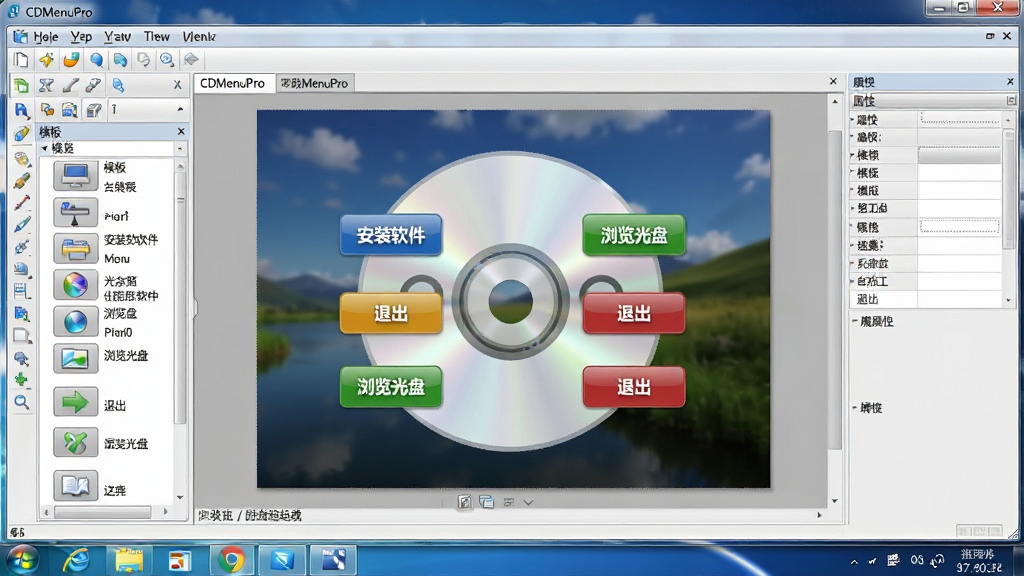Collapse the lower section header in the right panel
Image resolution: width=1024 pixels, height=576 pixels.
coord(855,408)
